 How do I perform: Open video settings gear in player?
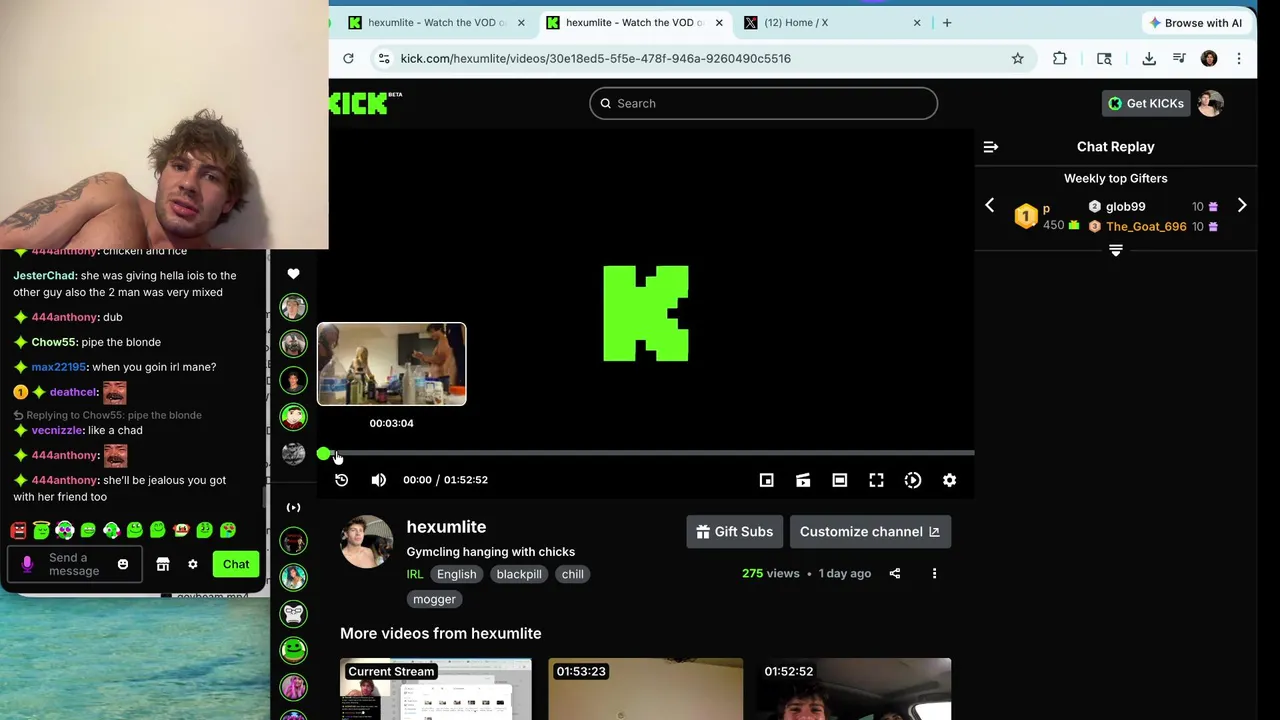click(950, 480)
